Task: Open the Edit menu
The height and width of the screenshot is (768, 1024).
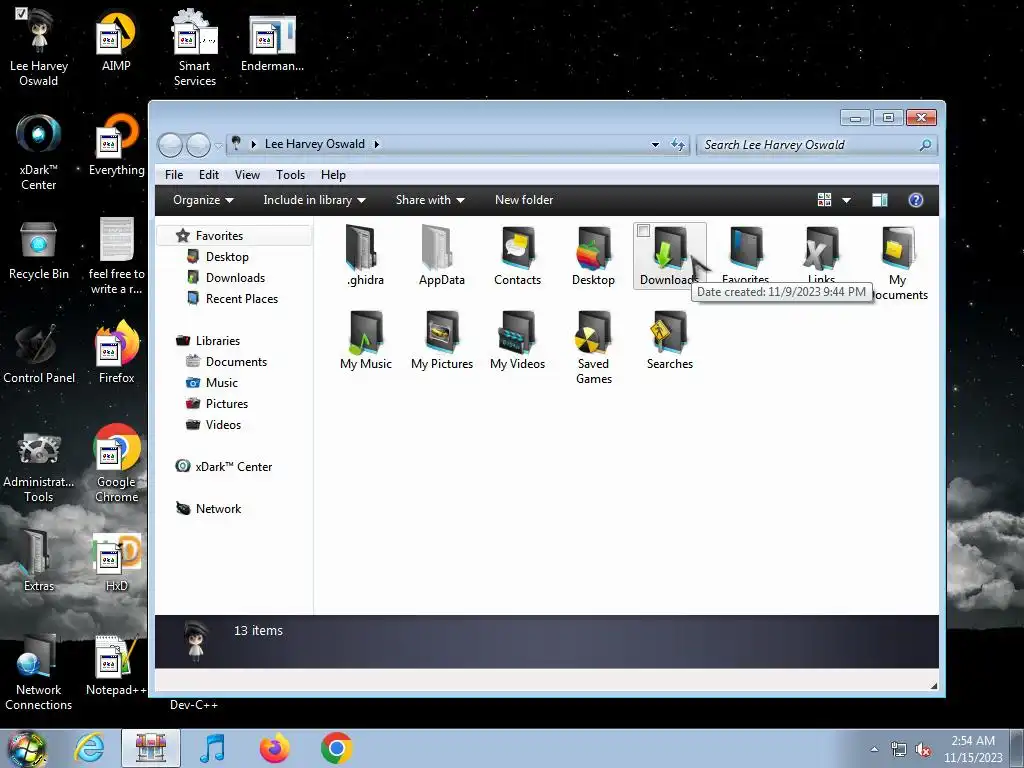Action: pyautogui.click(x=209, y=175)
